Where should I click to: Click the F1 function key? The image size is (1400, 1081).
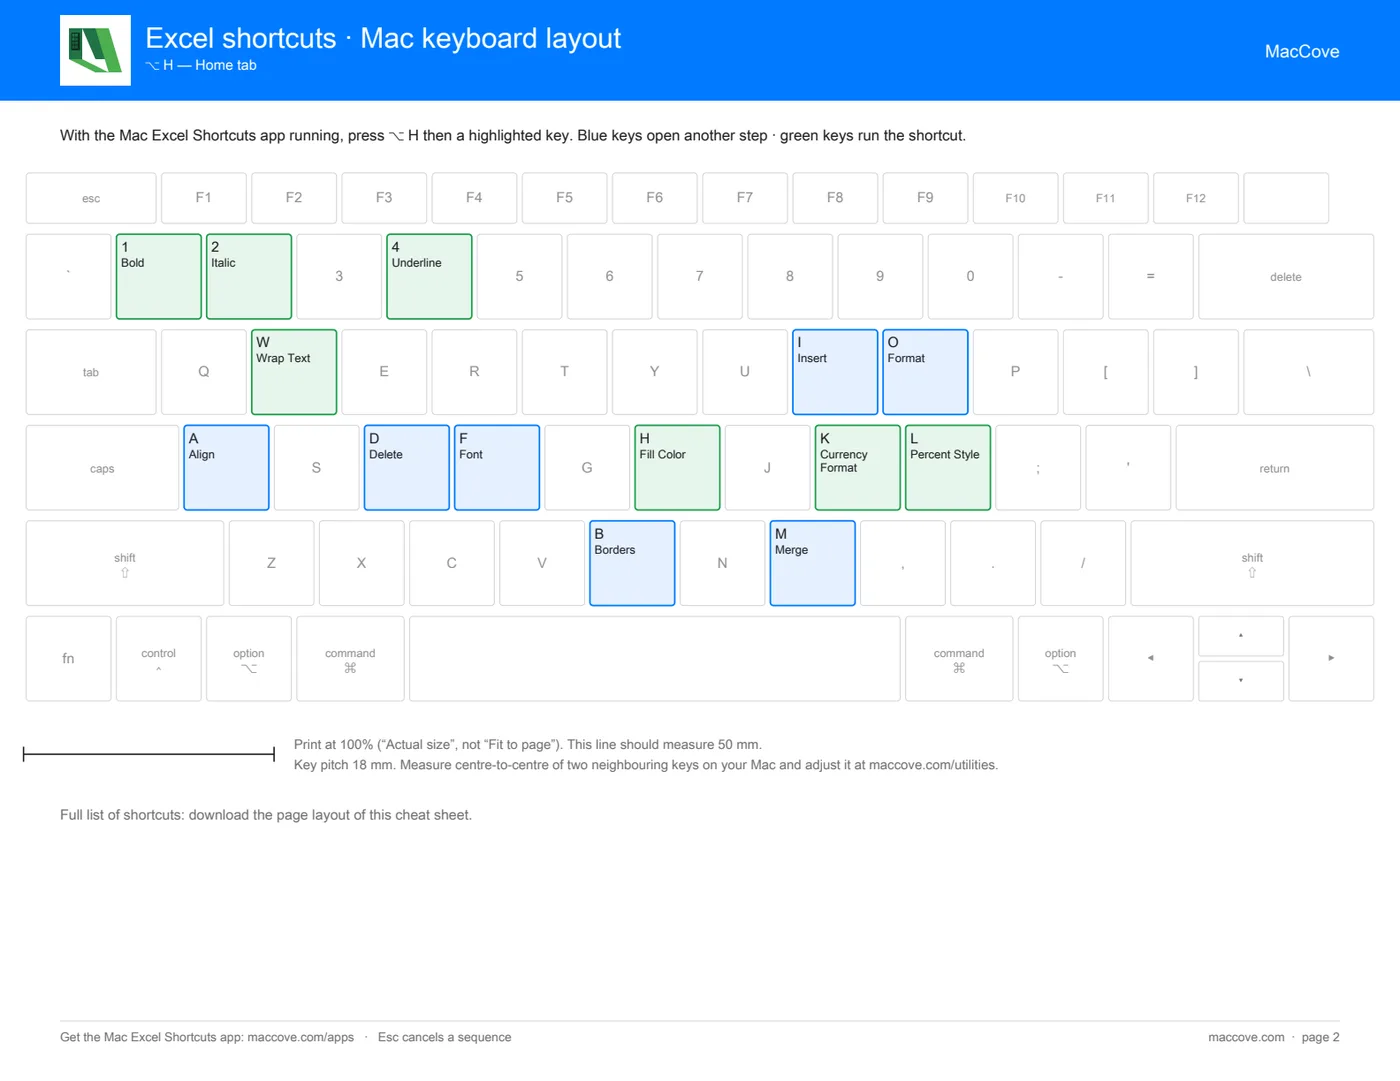pyautogui.click(x=204, y=198)
